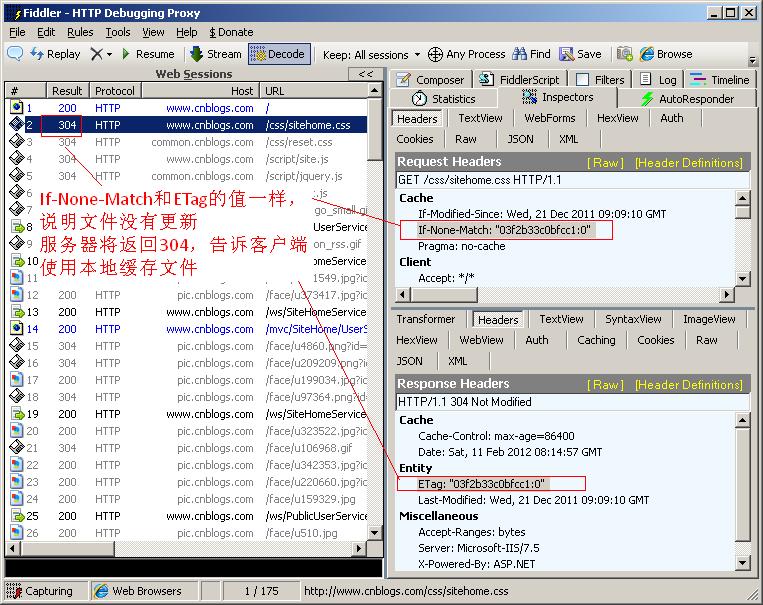Click the Resume play icon
This screenshot has height=605, width=763.
point(125,54)
